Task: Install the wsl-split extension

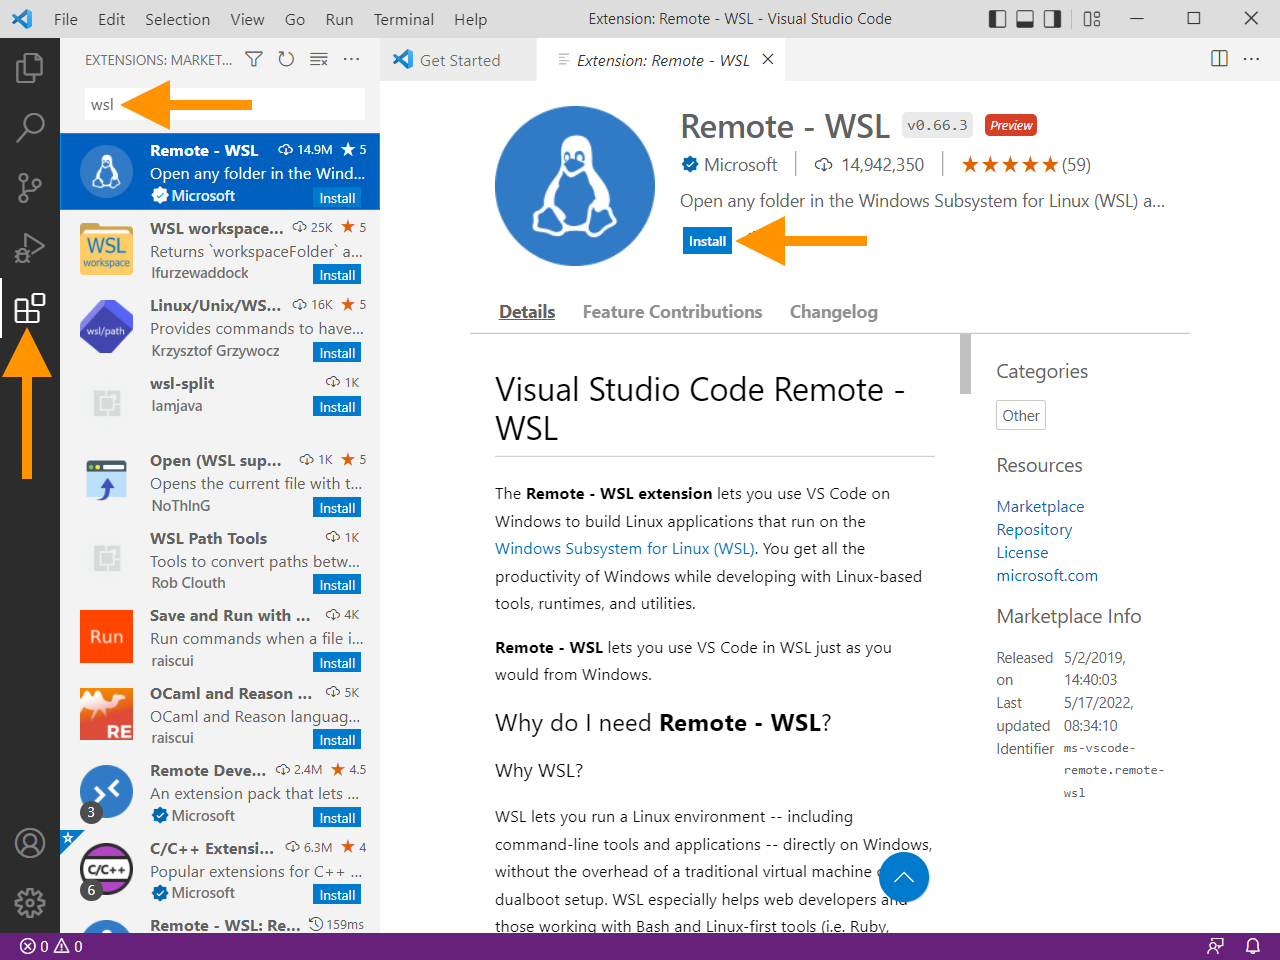Action: [x=337, y=407]
